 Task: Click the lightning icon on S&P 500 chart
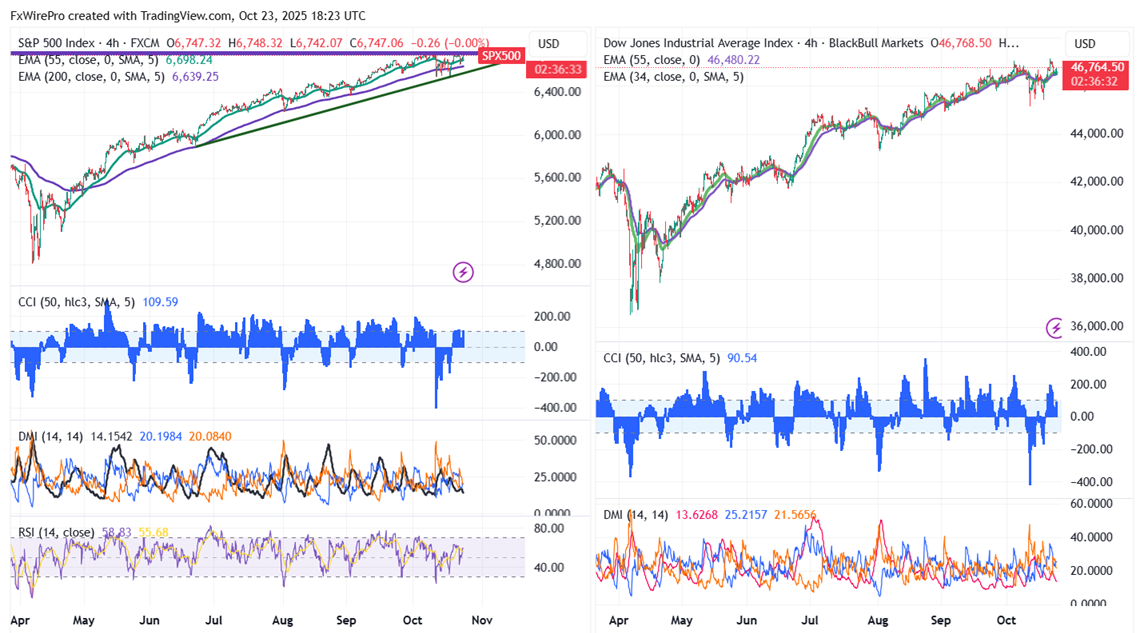(x=463, y=273)
